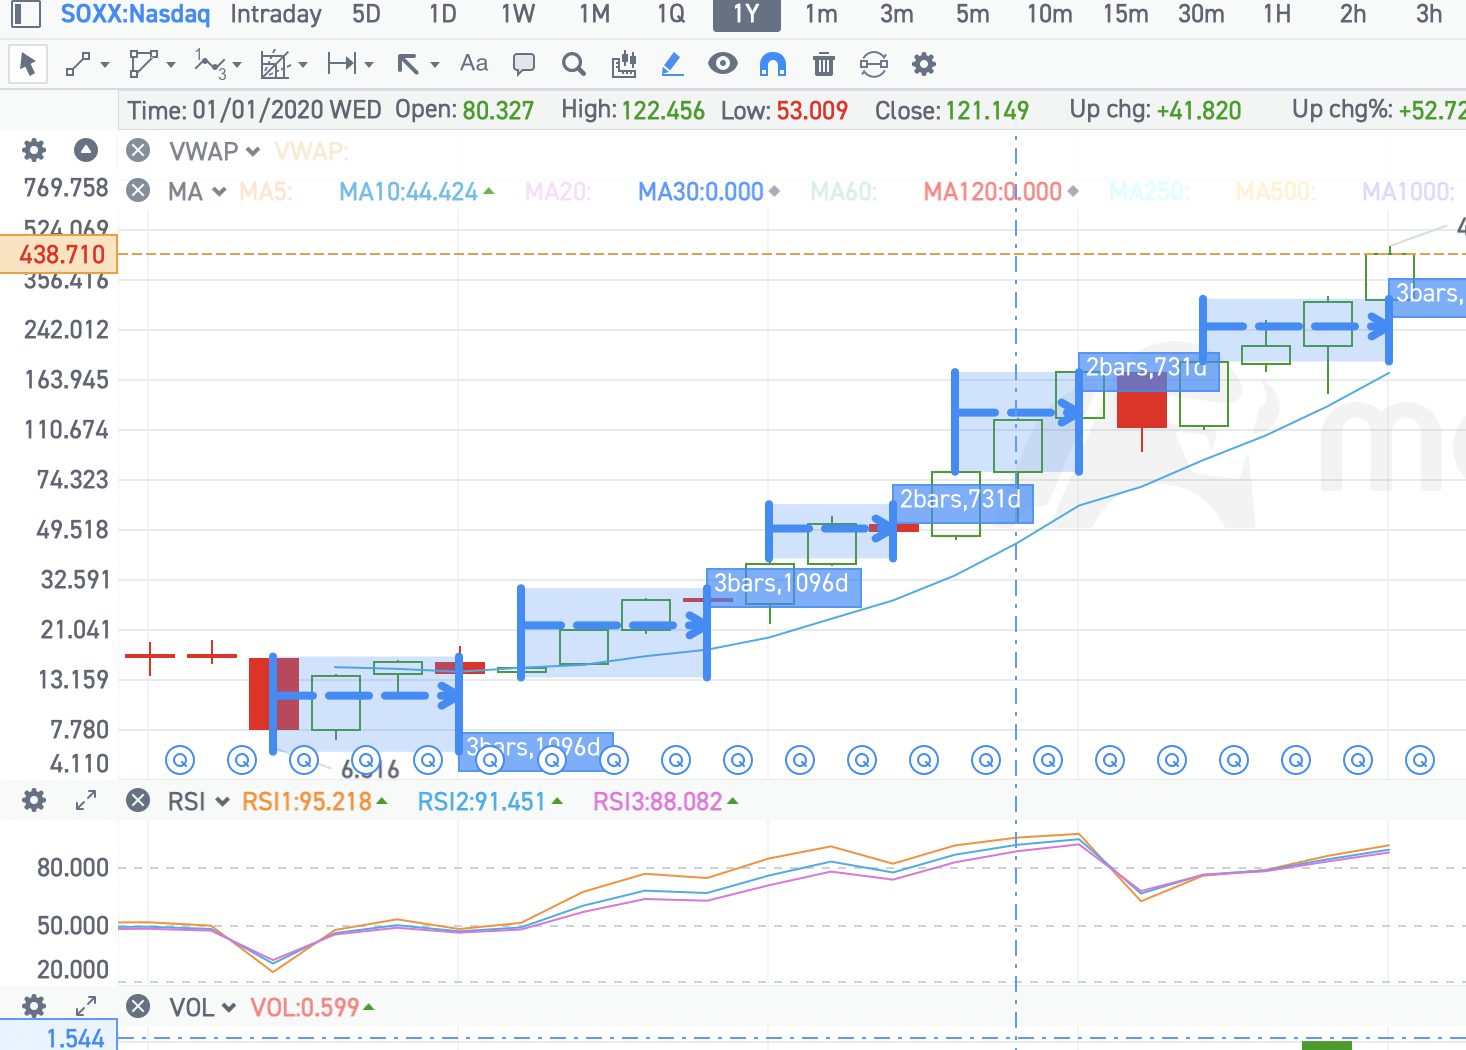Select the blue pencil highlighter tool

[673, 65]
